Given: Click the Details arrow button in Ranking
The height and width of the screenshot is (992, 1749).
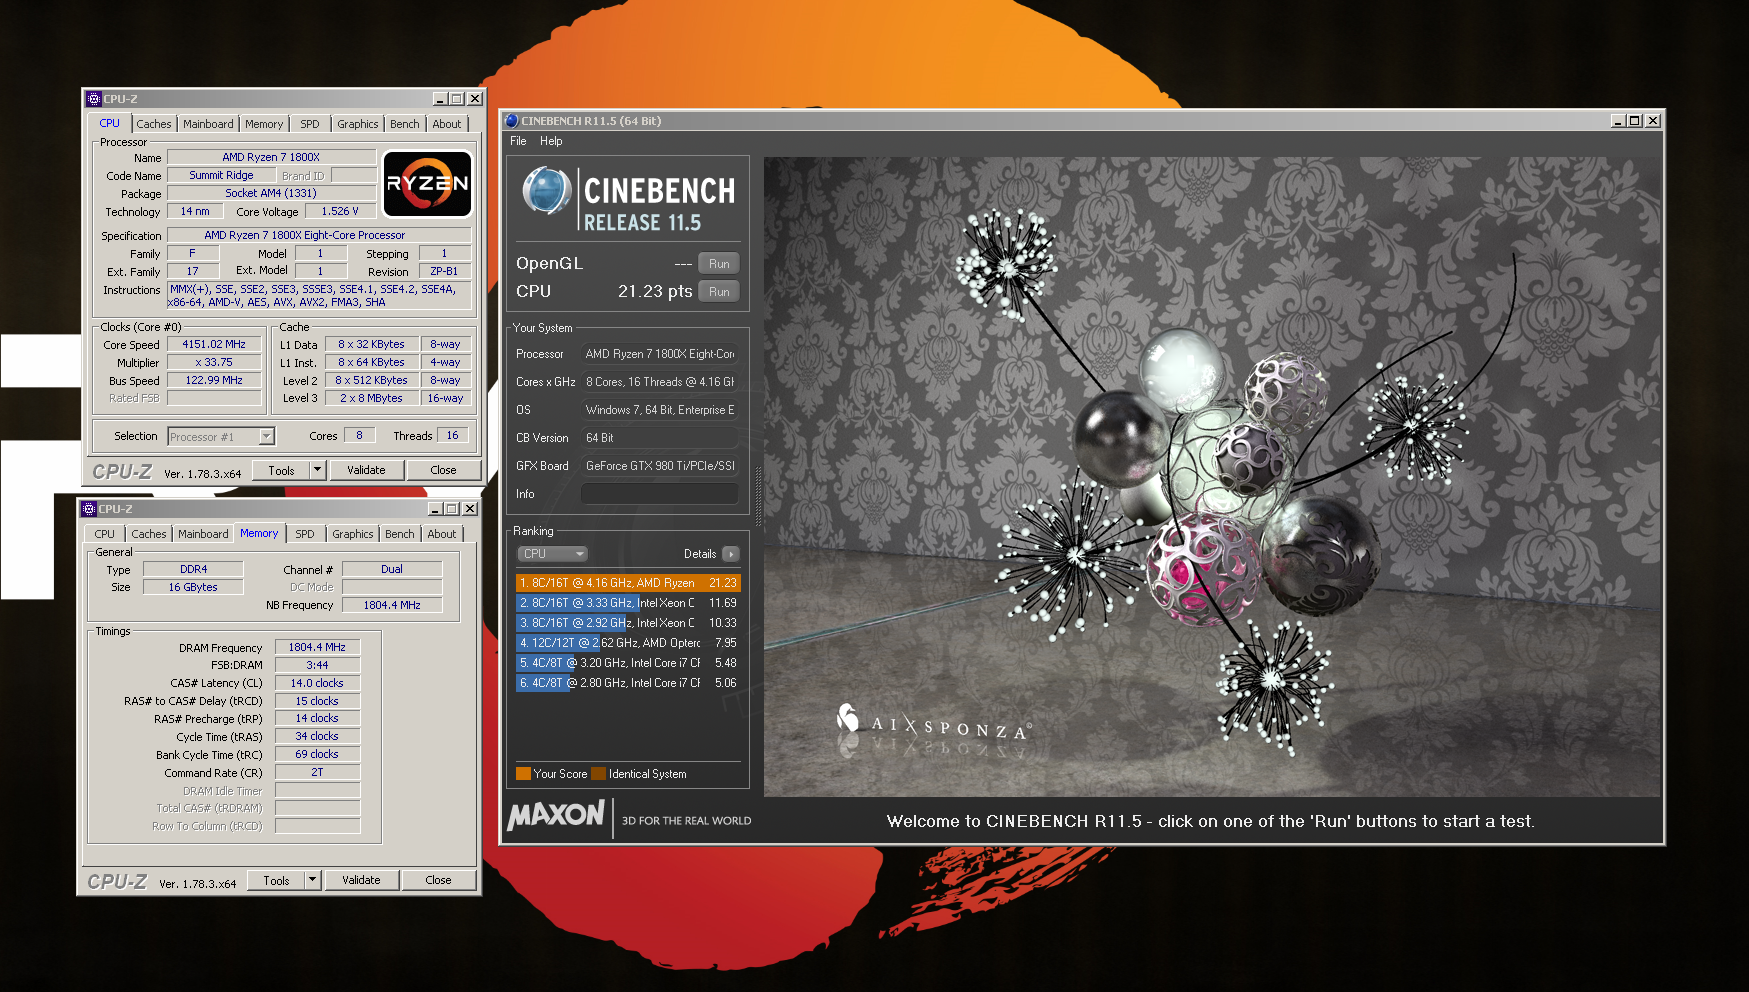Looking at the screenshot, I should pos(731,554).
